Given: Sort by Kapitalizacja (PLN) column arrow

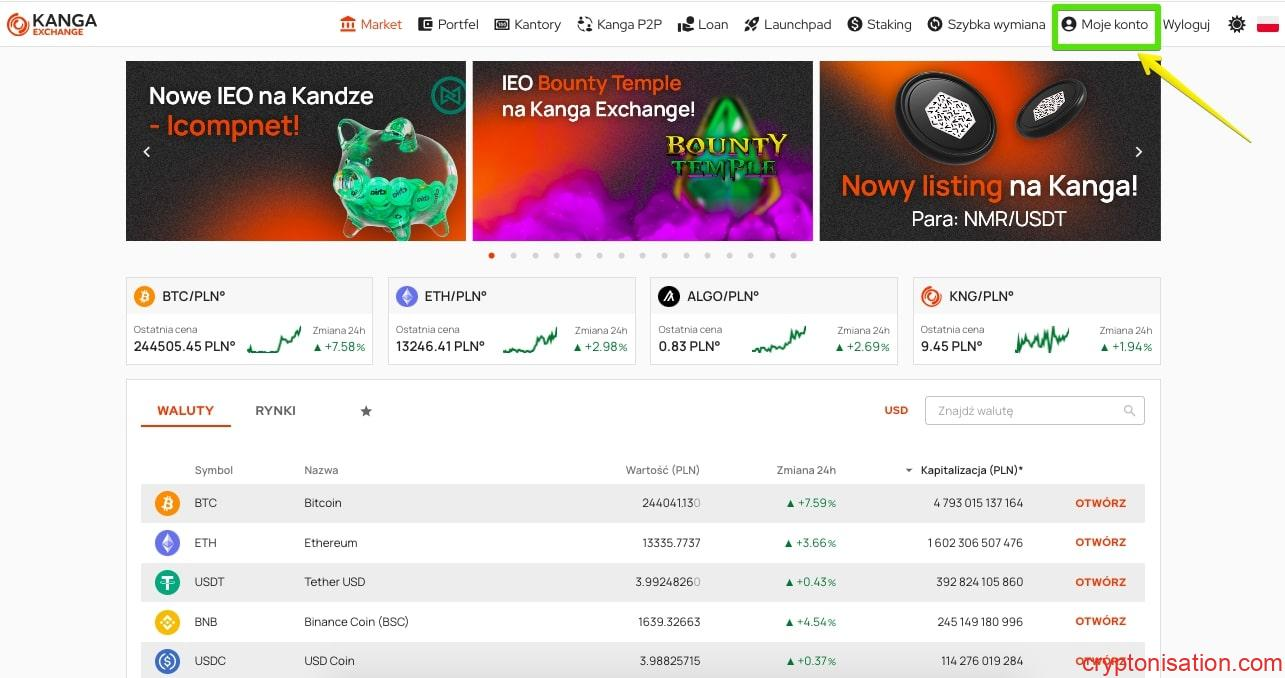Looking at the screenshot, I should [x=909, y=470].
